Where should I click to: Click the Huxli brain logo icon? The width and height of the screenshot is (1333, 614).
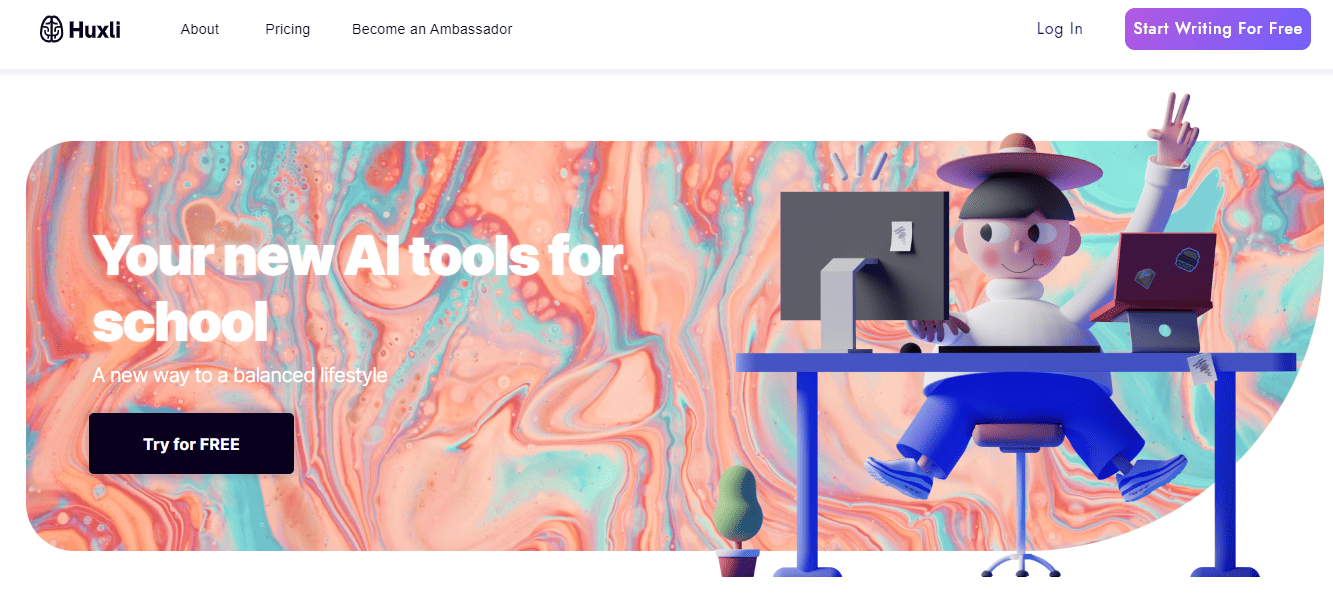point(51,29)
